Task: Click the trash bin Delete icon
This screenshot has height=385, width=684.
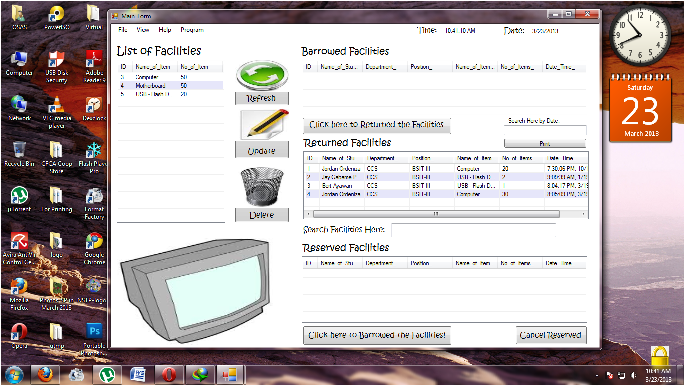Action: point(262,186)
